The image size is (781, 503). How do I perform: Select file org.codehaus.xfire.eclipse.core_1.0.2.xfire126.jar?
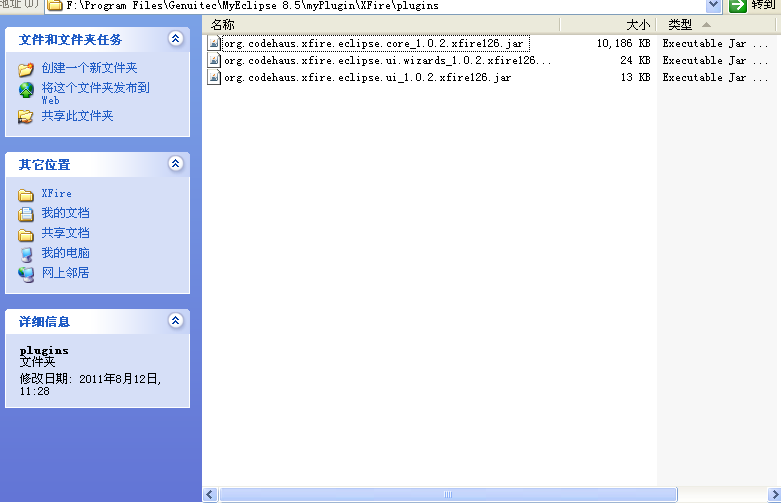(374, 43)
